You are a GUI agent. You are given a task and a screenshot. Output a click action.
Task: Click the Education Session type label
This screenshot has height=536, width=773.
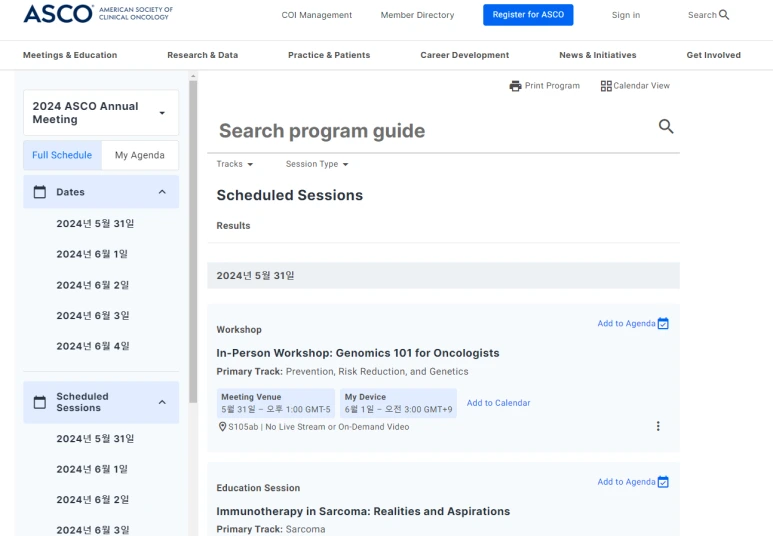[x=258, y=488]
